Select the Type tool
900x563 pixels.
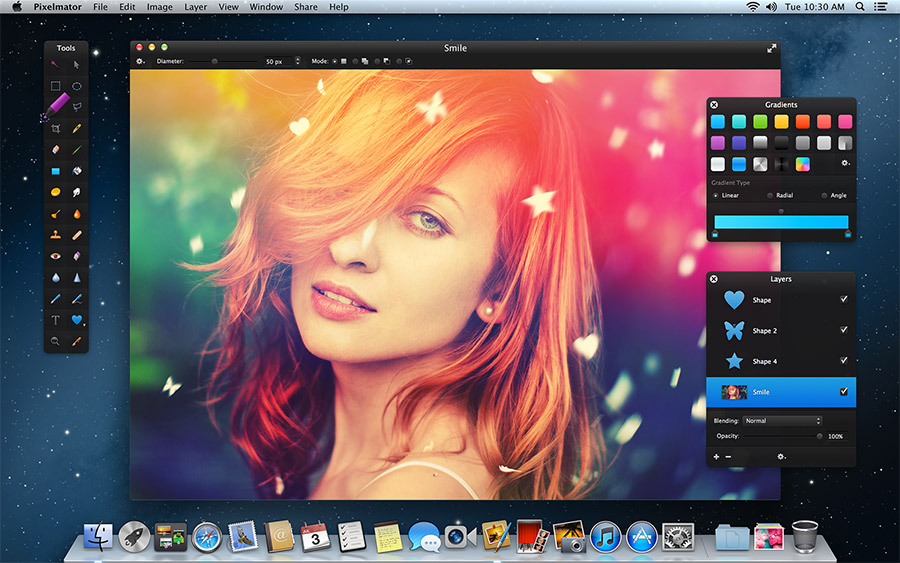point(56,320)
